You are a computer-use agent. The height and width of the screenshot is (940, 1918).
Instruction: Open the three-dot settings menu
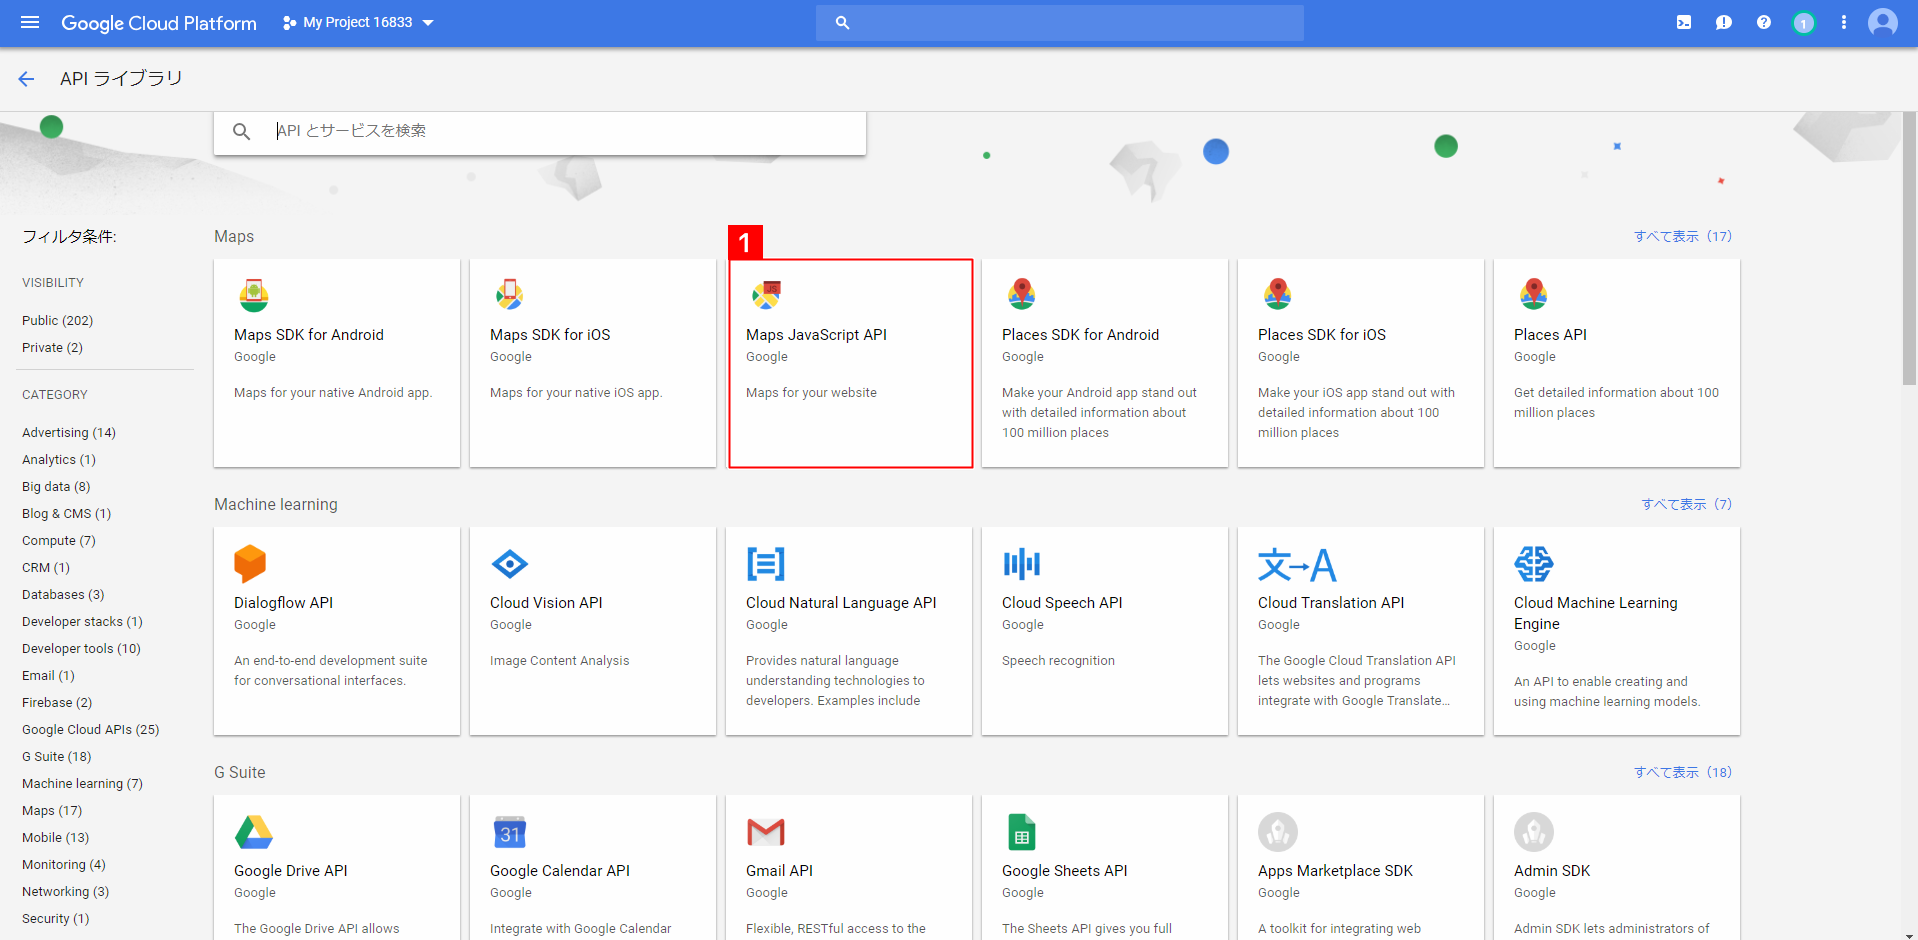(1844, 22)
